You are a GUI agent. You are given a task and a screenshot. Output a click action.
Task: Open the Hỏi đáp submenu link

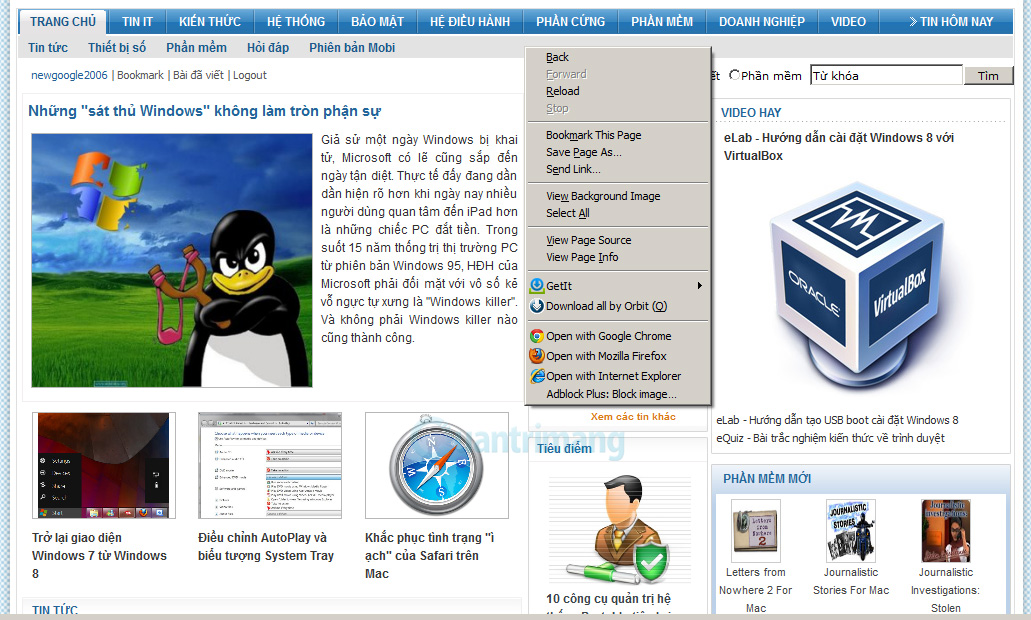click(268, 47)
